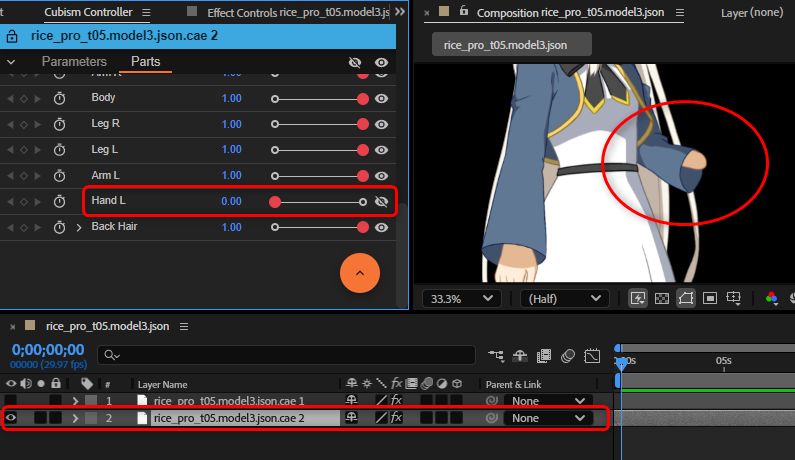Open show channel and color management
The height and width of the screenshot is (460, 795).
click(x=772, y=298)
